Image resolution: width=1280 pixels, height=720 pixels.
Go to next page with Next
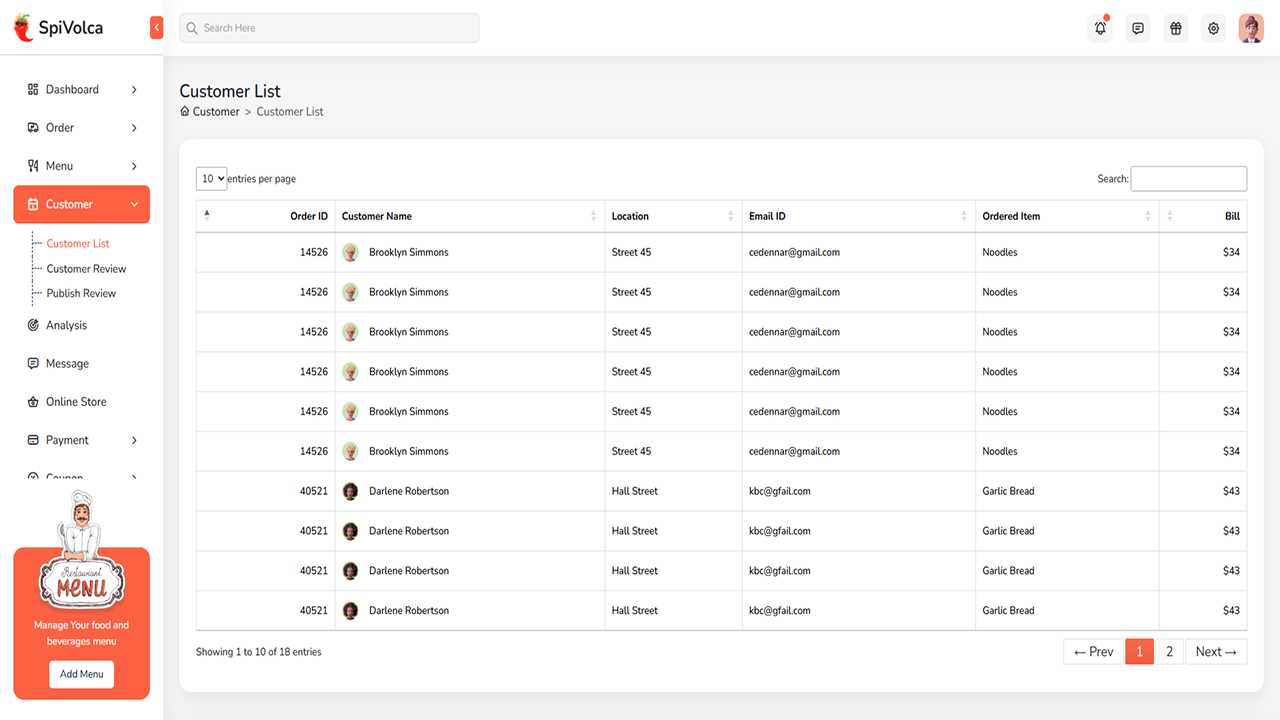(x=1216, y=652)
